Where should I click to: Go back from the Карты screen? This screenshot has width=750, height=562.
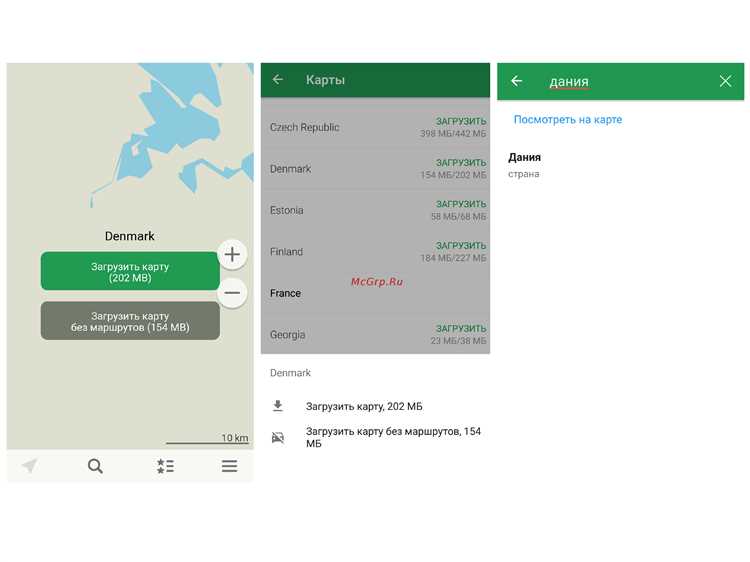(278, 79)
